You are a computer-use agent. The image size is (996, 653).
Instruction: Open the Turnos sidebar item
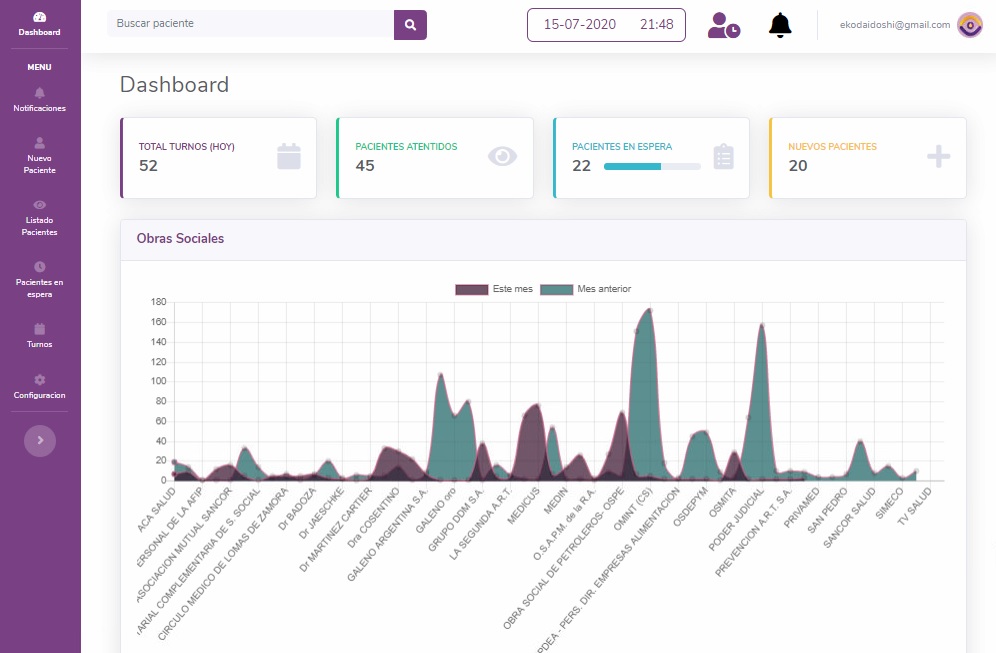pos(40,336)
